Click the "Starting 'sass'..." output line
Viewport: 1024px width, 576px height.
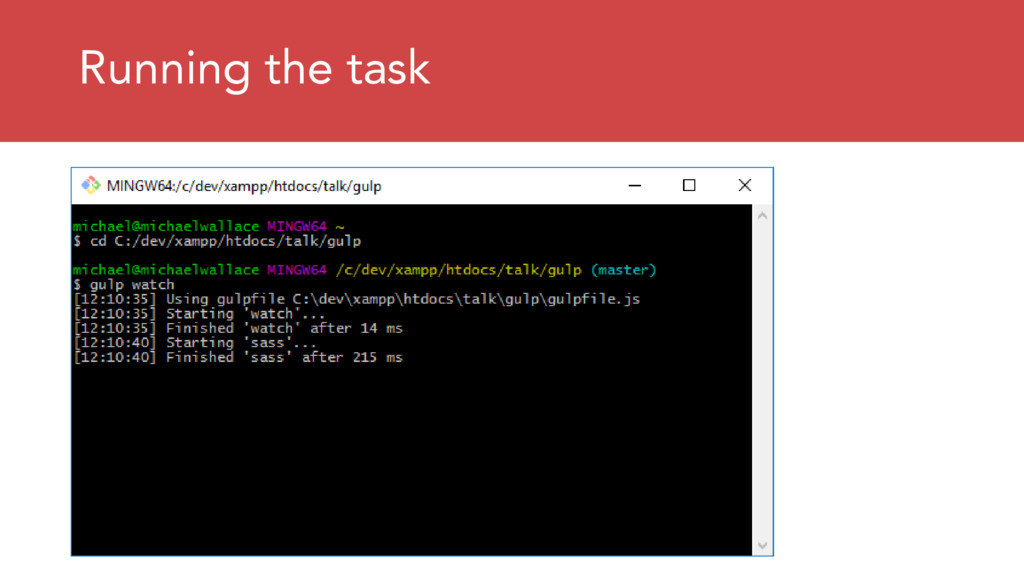pyautogui.click(x=195, y=342)
